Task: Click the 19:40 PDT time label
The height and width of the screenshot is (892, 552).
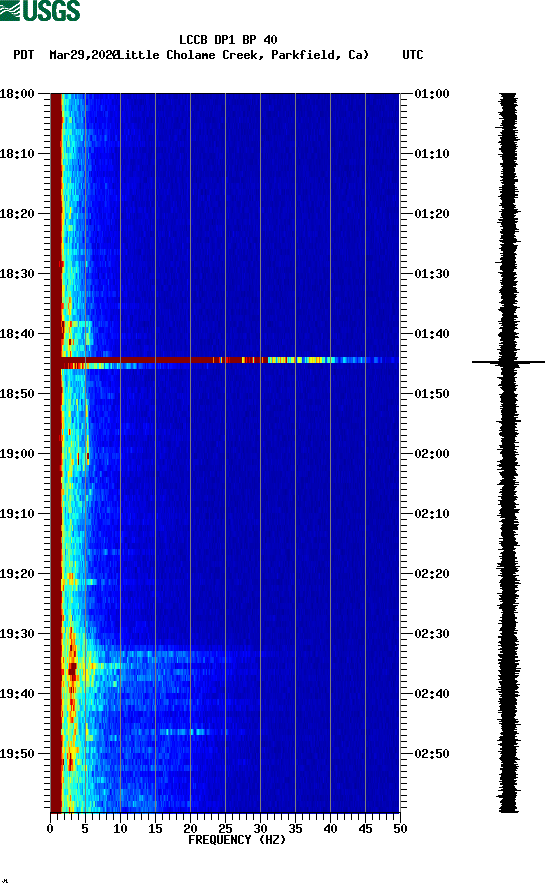Action: pyautogui.click(x=17, y=694)
